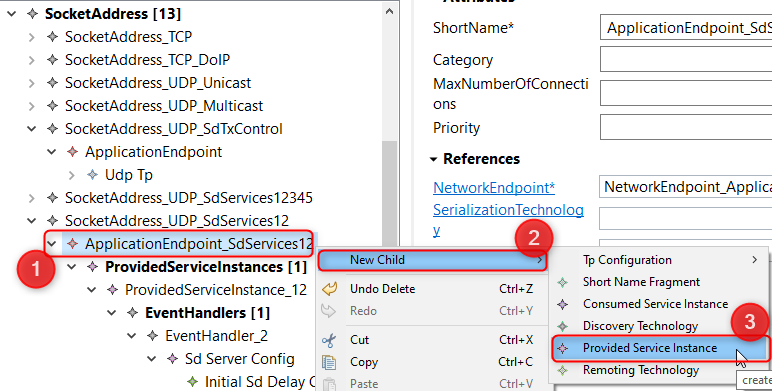
Task: Focus the Category input field
Action: (x=686, y=60)
